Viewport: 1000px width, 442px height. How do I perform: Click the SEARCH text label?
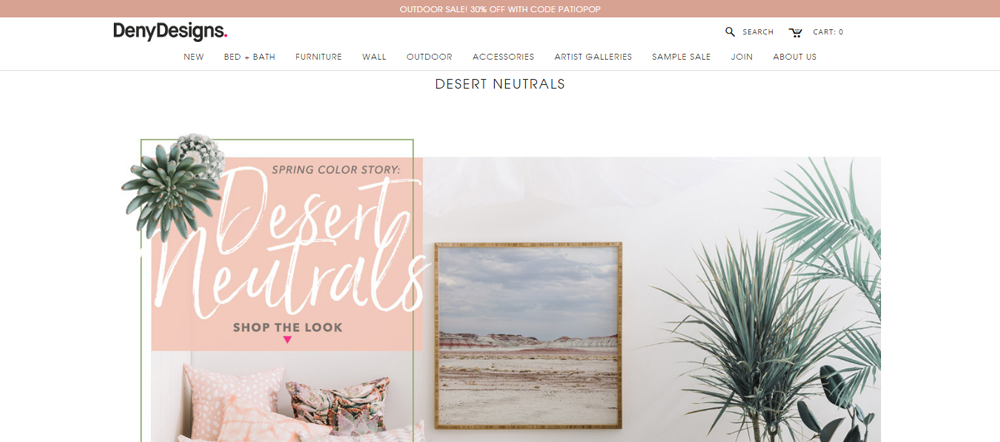pyautogui.click(x=758, y=32)
